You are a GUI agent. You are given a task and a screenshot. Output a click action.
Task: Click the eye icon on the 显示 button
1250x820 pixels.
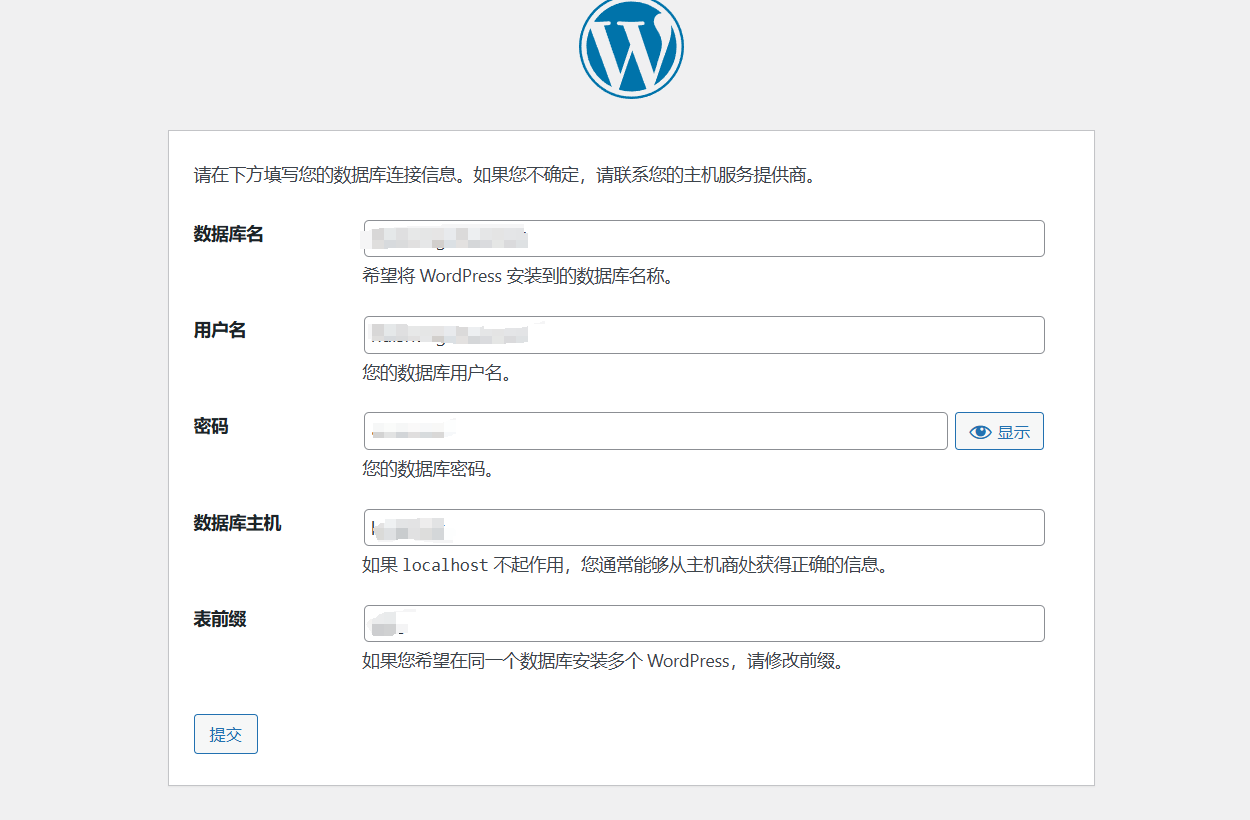(x=979, y=431)
